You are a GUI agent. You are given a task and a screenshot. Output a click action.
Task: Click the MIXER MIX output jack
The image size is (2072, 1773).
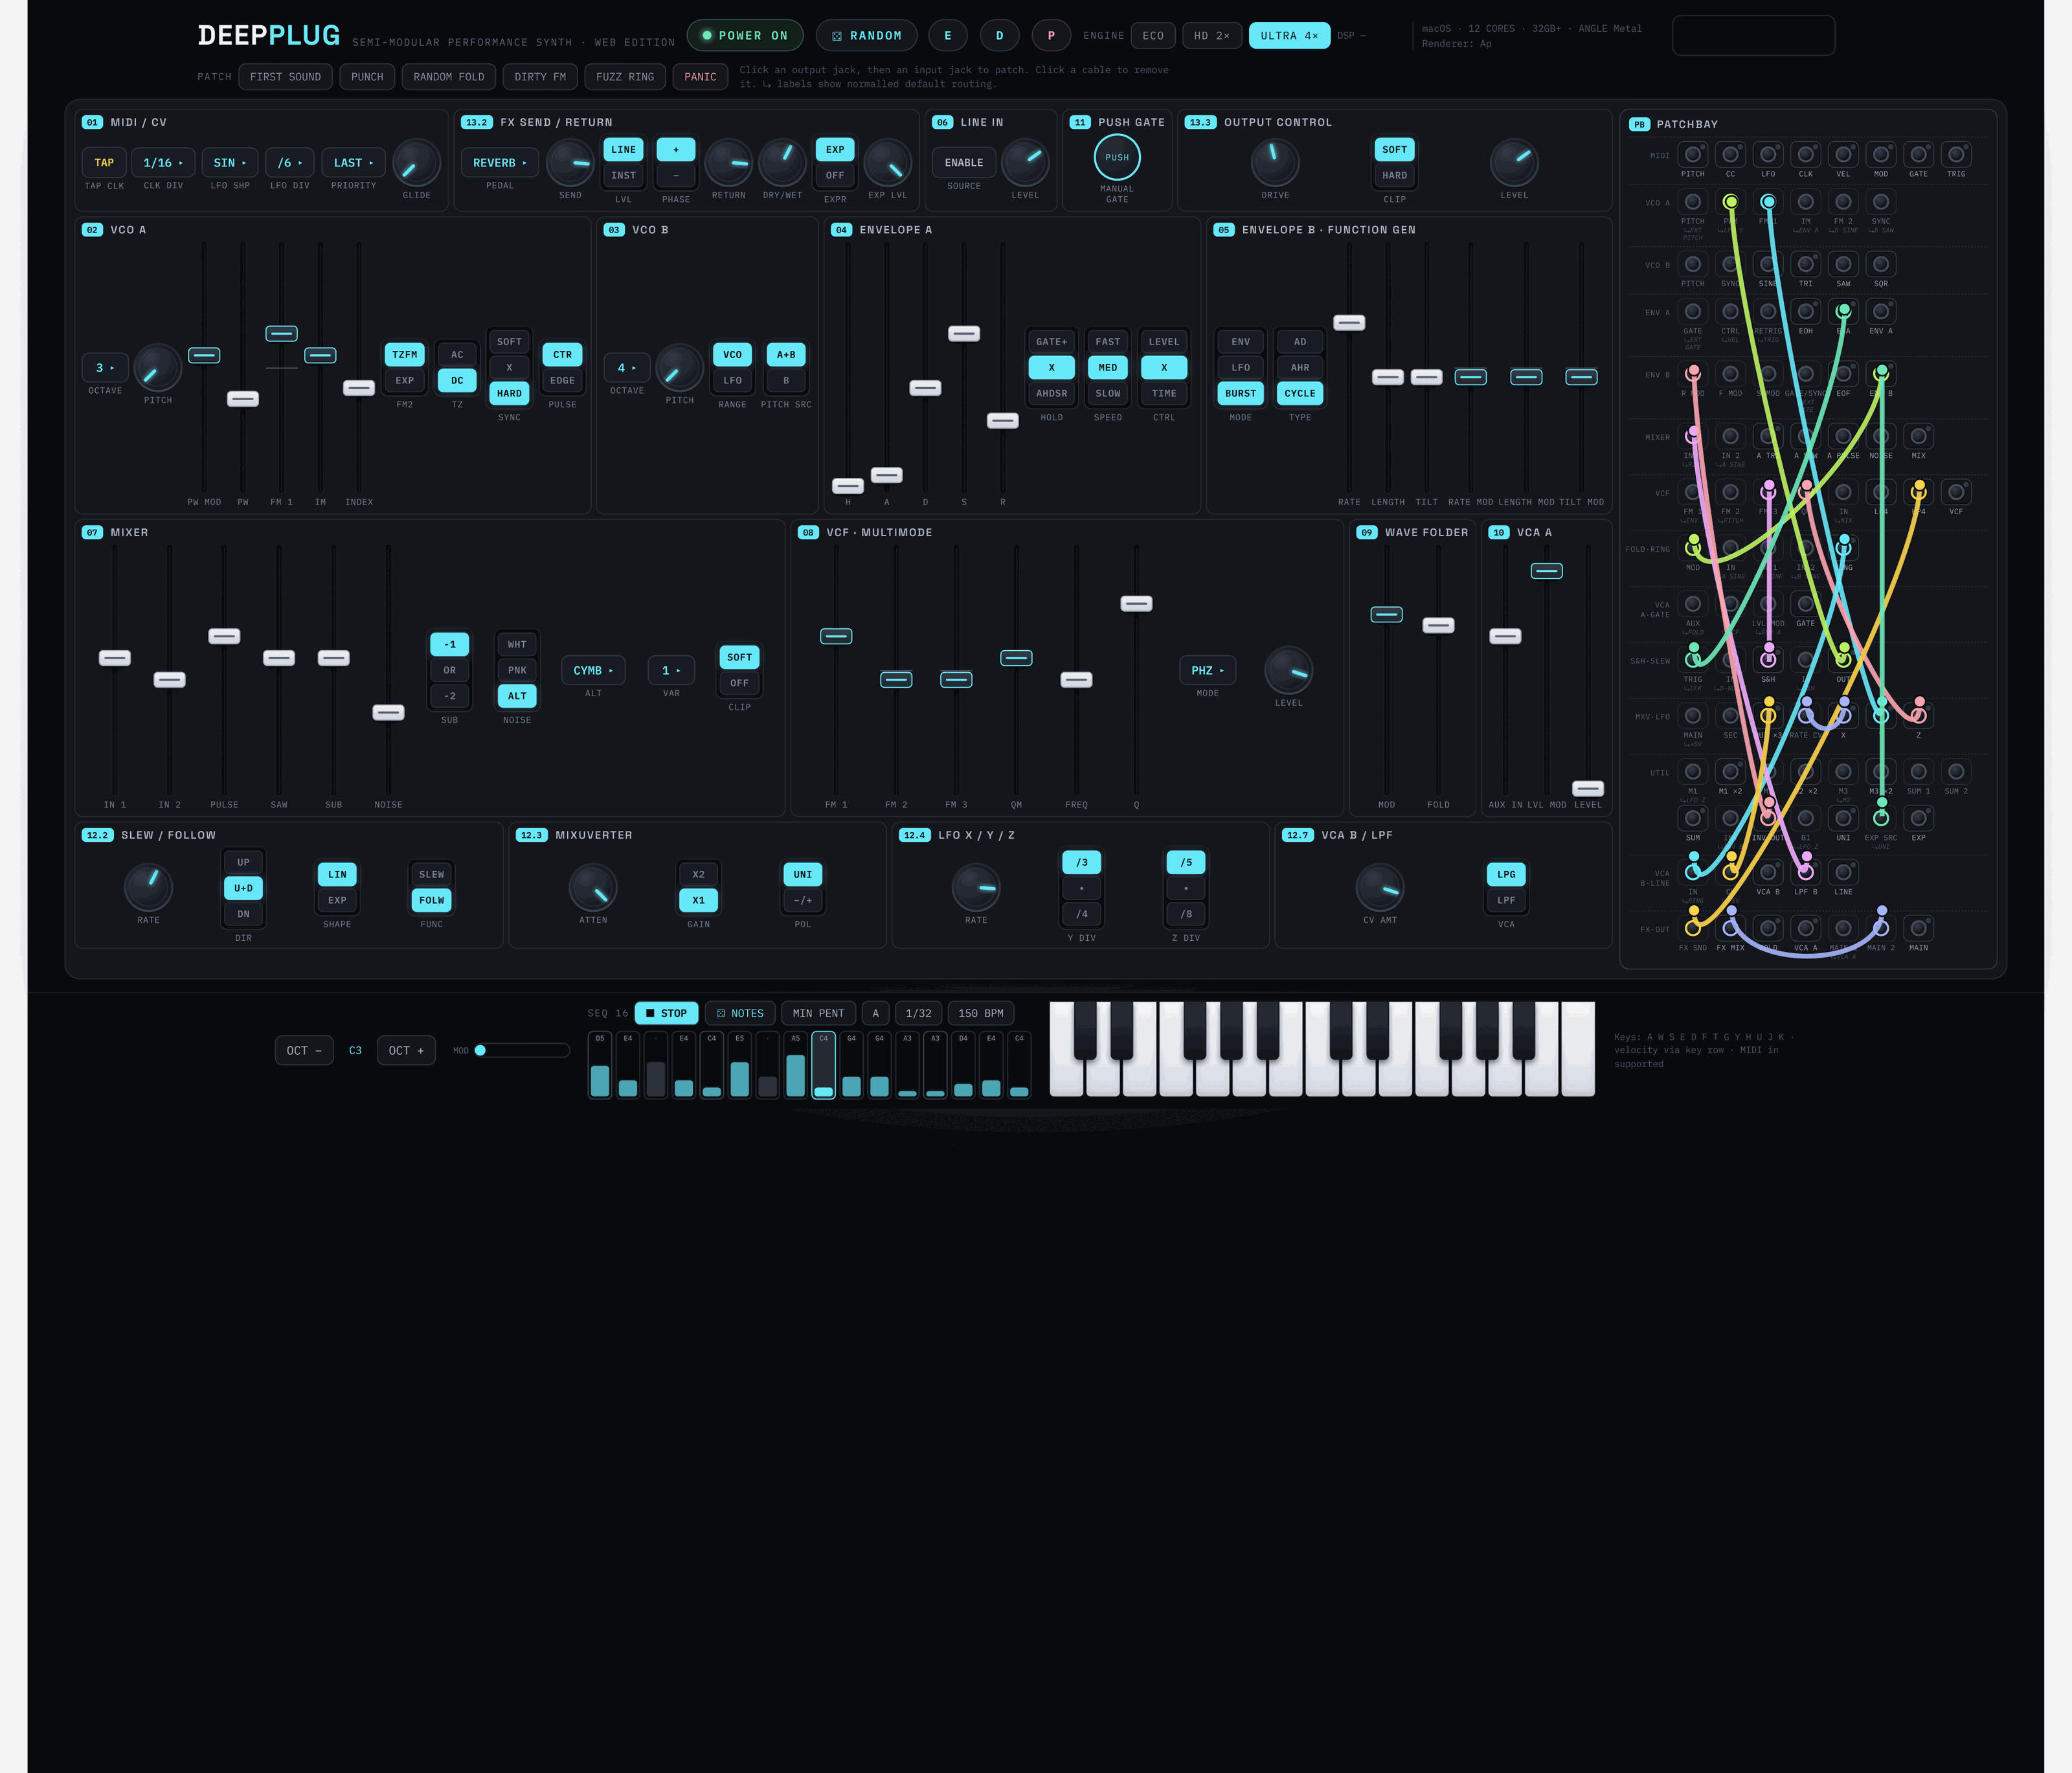click(1918, 436)
